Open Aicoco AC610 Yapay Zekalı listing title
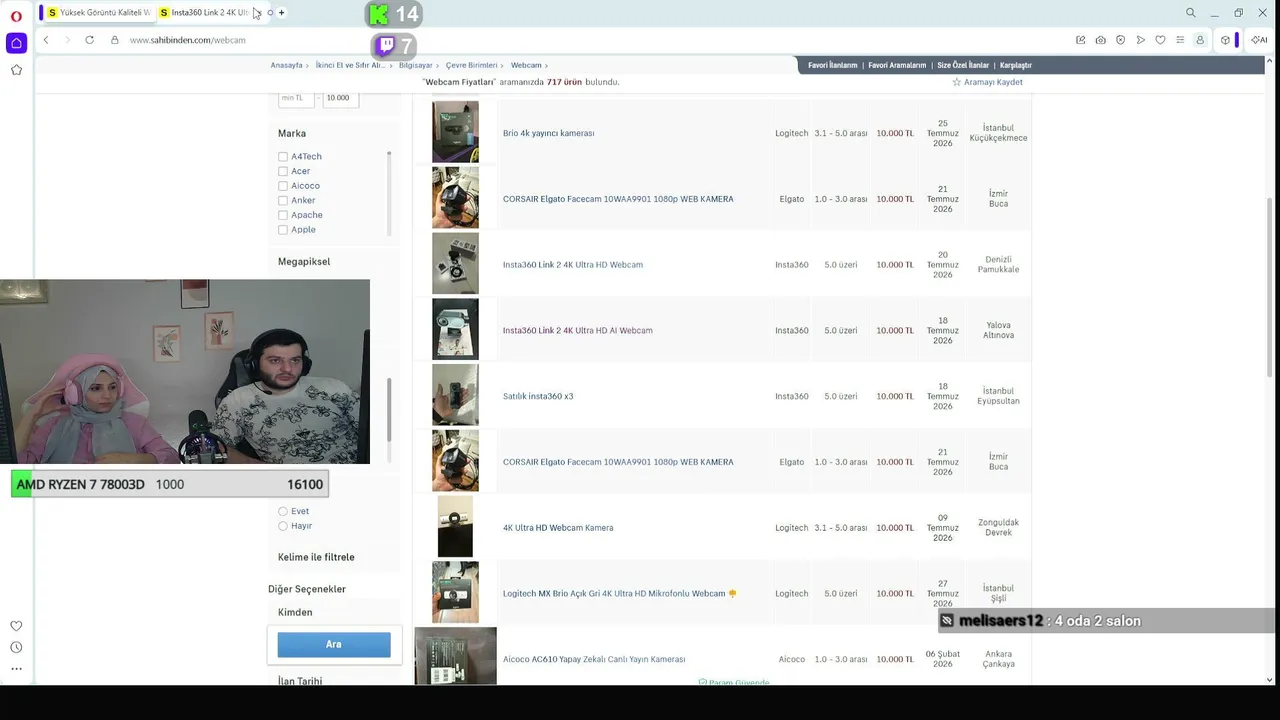Screen dimensions: 1280x720 point(594,660)
